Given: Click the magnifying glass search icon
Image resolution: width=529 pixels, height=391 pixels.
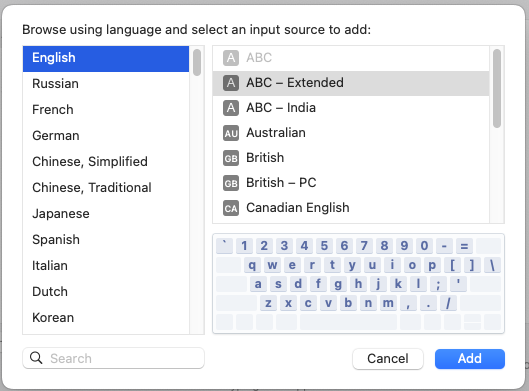Looking at the screenshot, I should coord(36,358).
